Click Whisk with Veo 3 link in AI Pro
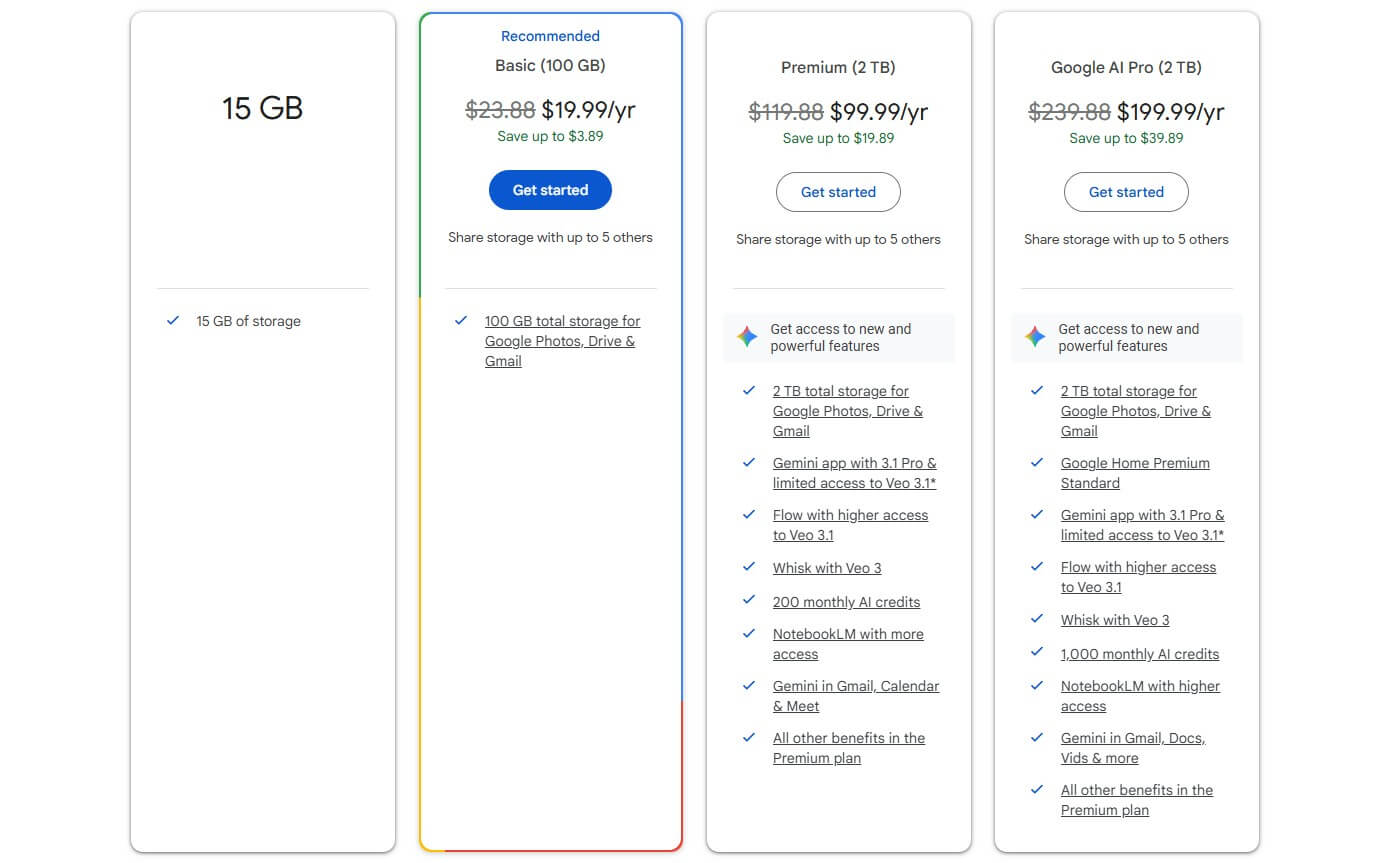Image resolution: width=1394 pixels, height=863 pixels. pos(1114,619)
